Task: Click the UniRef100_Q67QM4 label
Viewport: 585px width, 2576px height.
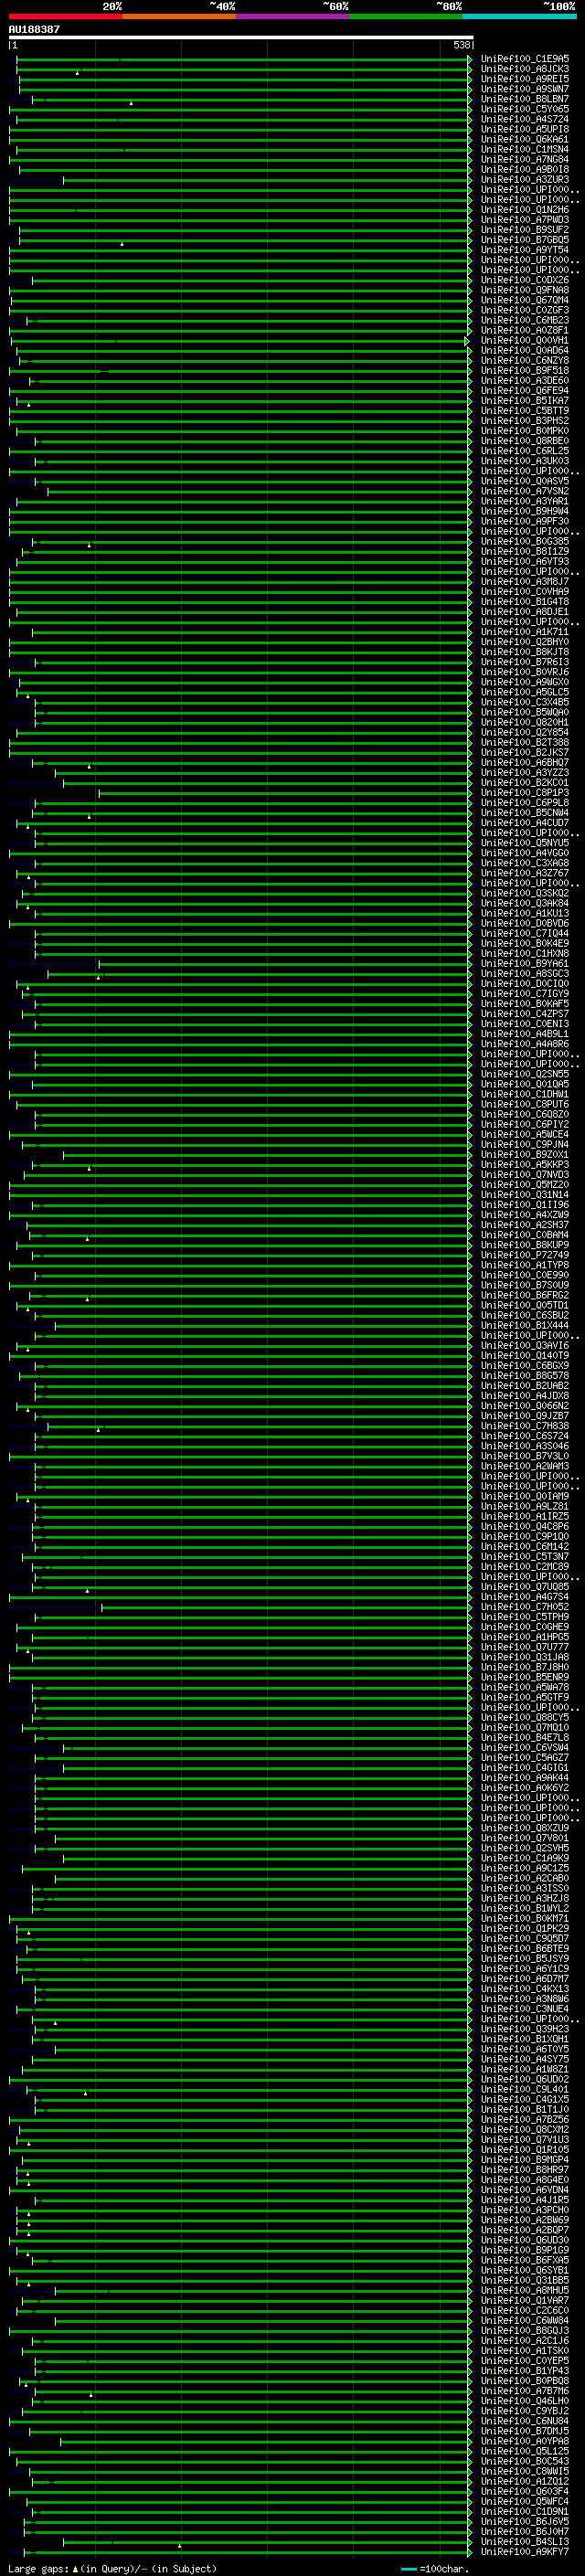Action: (x=524, y=300)
